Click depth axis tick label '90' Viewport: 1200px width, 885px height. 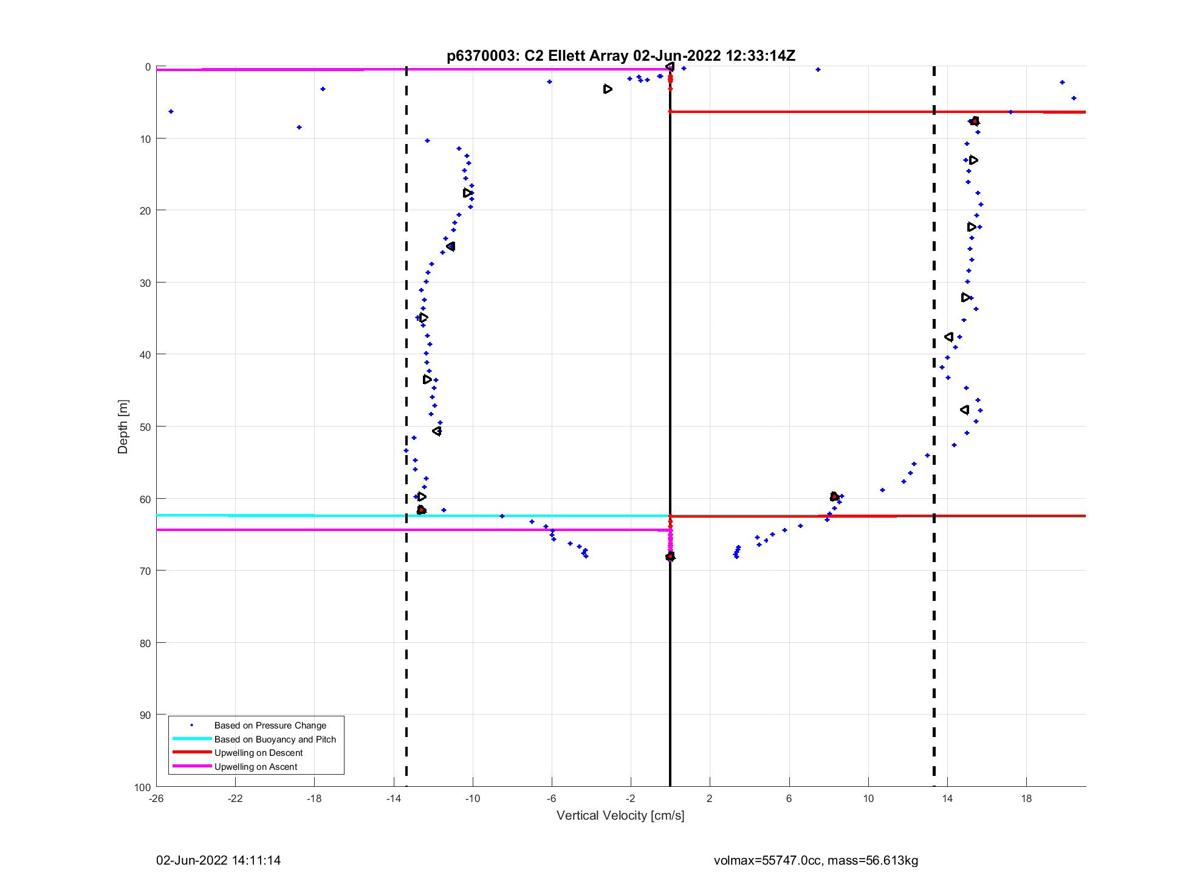pyautogui.click(x=145, y=715)
